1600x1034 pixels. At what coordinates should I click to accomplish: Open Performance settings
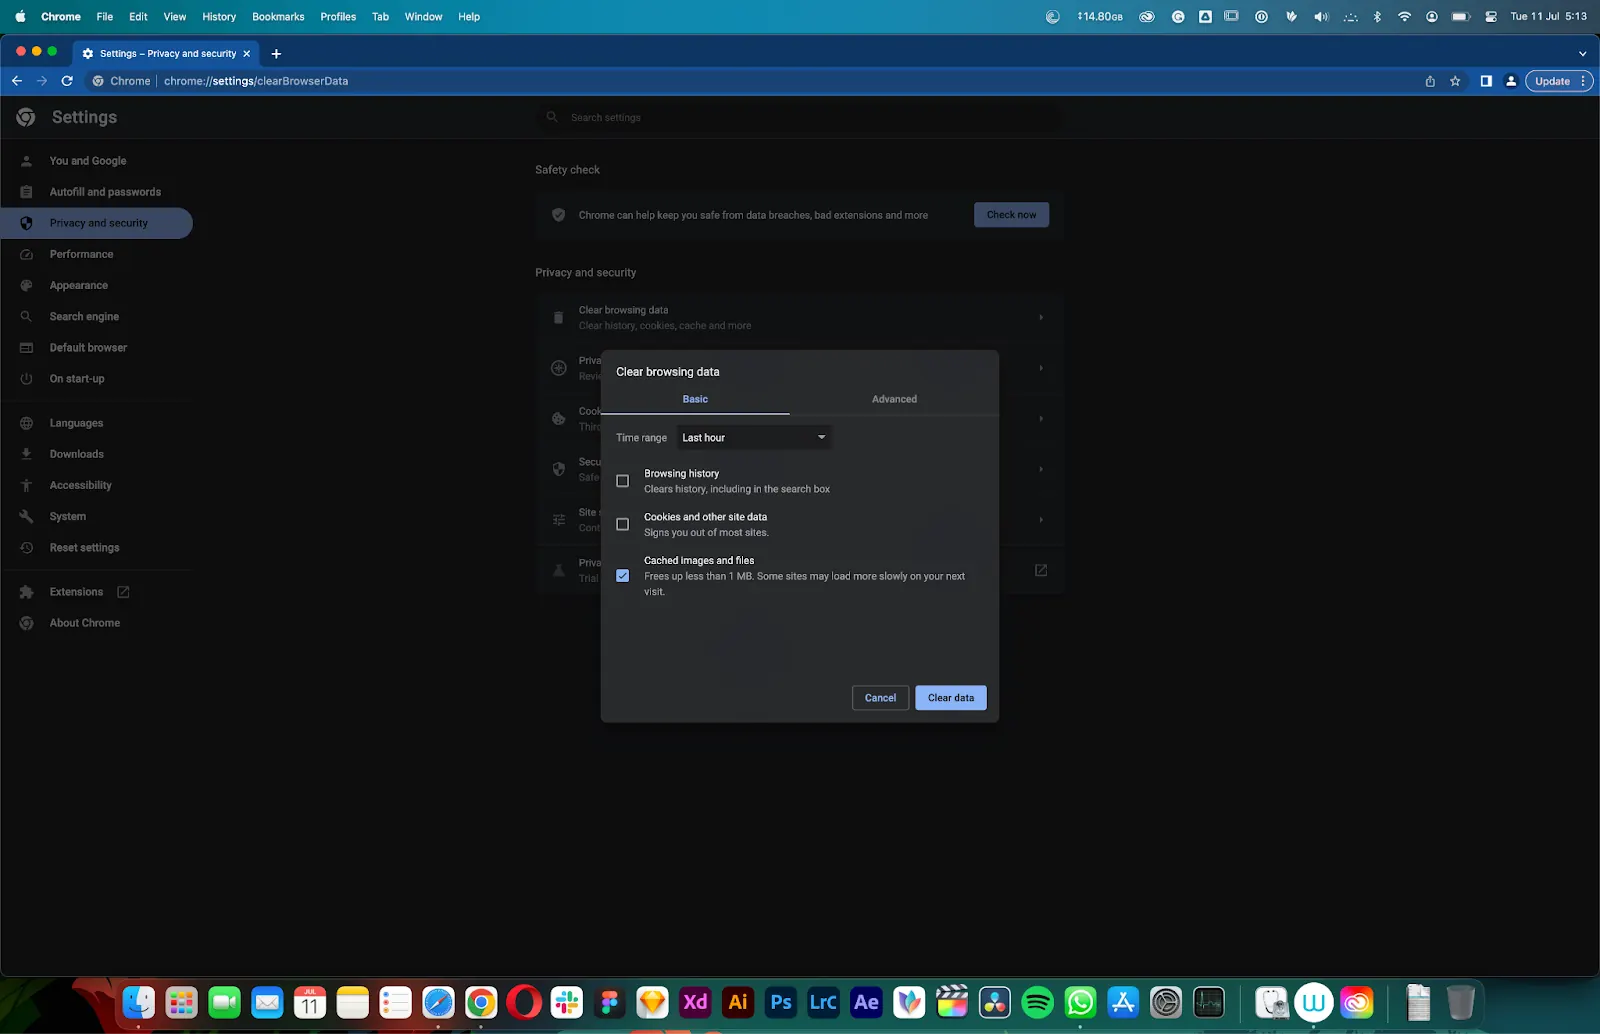click(81, 254)
